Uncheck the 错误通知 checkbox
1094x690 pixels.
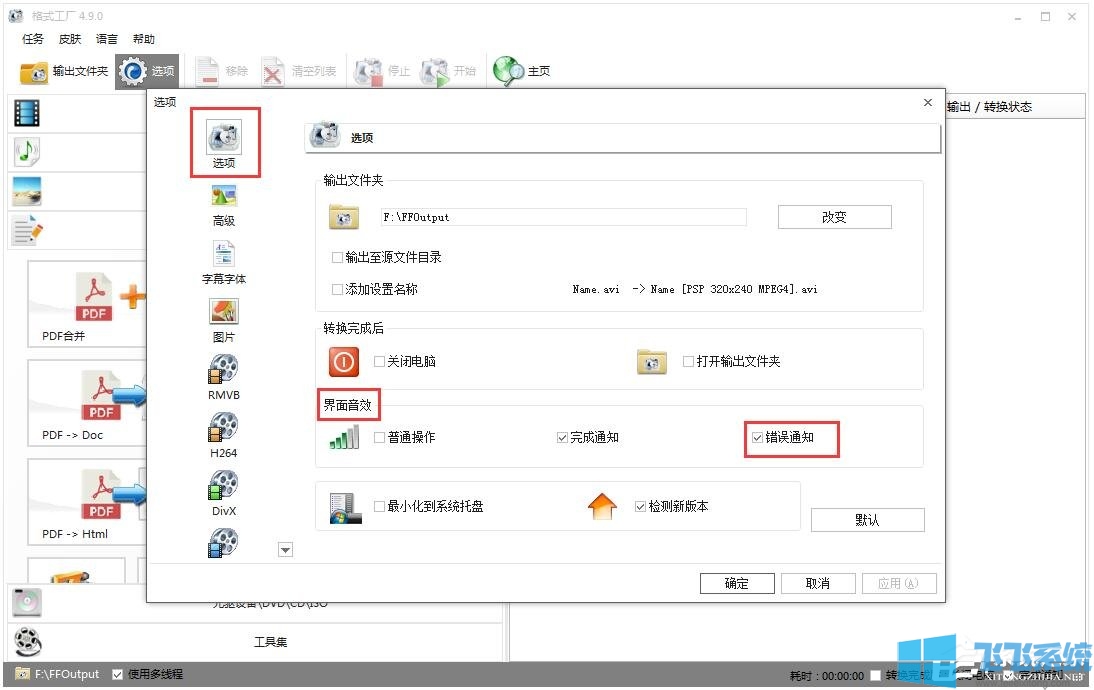[758, 438]
